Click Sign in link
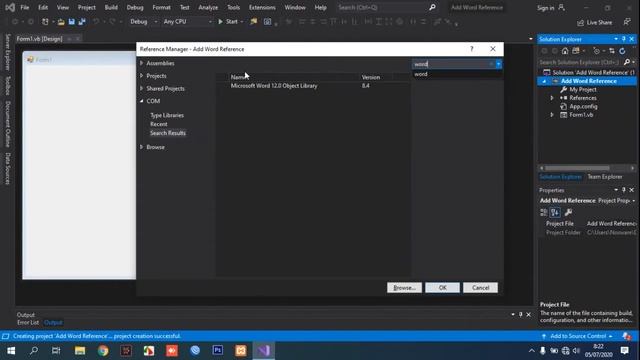This screenshot has width=640, height=360. [x=546, y=8]
